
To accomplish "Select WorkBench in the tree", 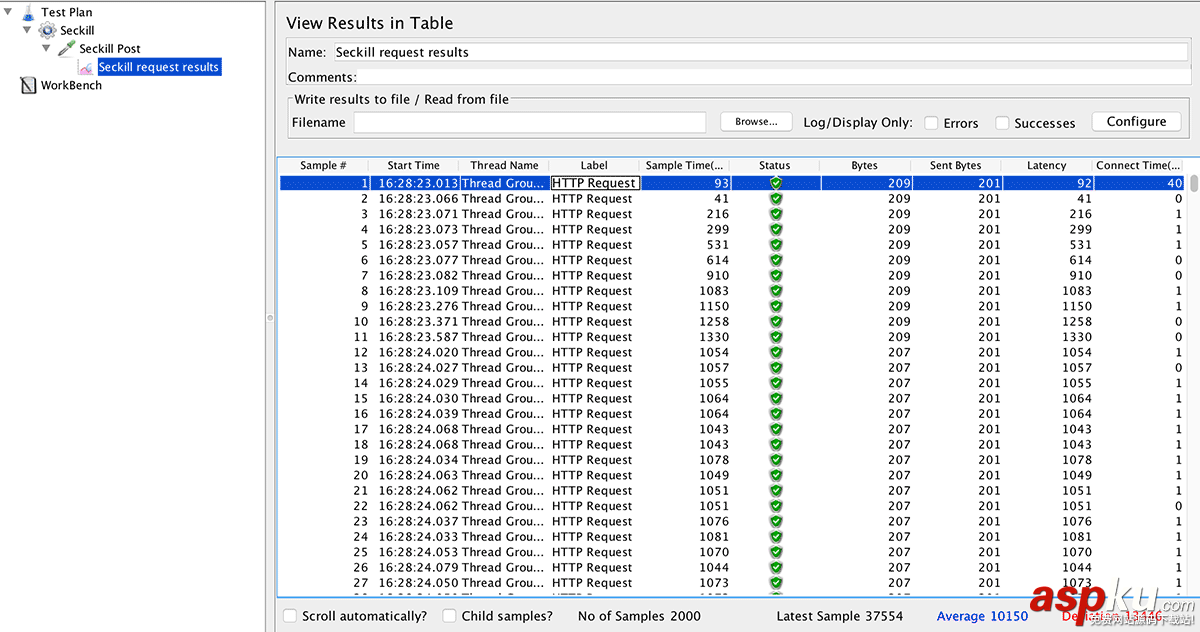I will pyautogui.click(x=71, y=85).
